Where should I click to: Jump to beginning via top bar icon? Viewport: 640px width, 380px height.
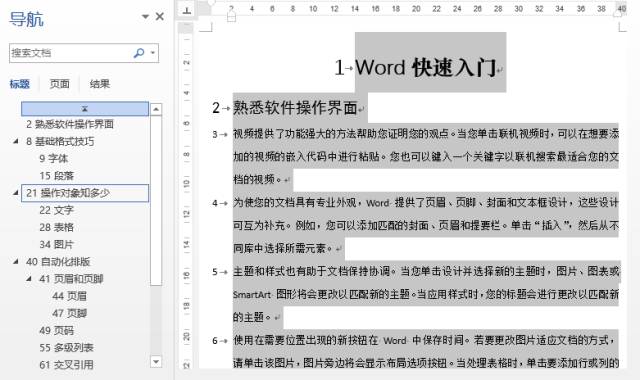pyautogui.click(x=85, y=109)
